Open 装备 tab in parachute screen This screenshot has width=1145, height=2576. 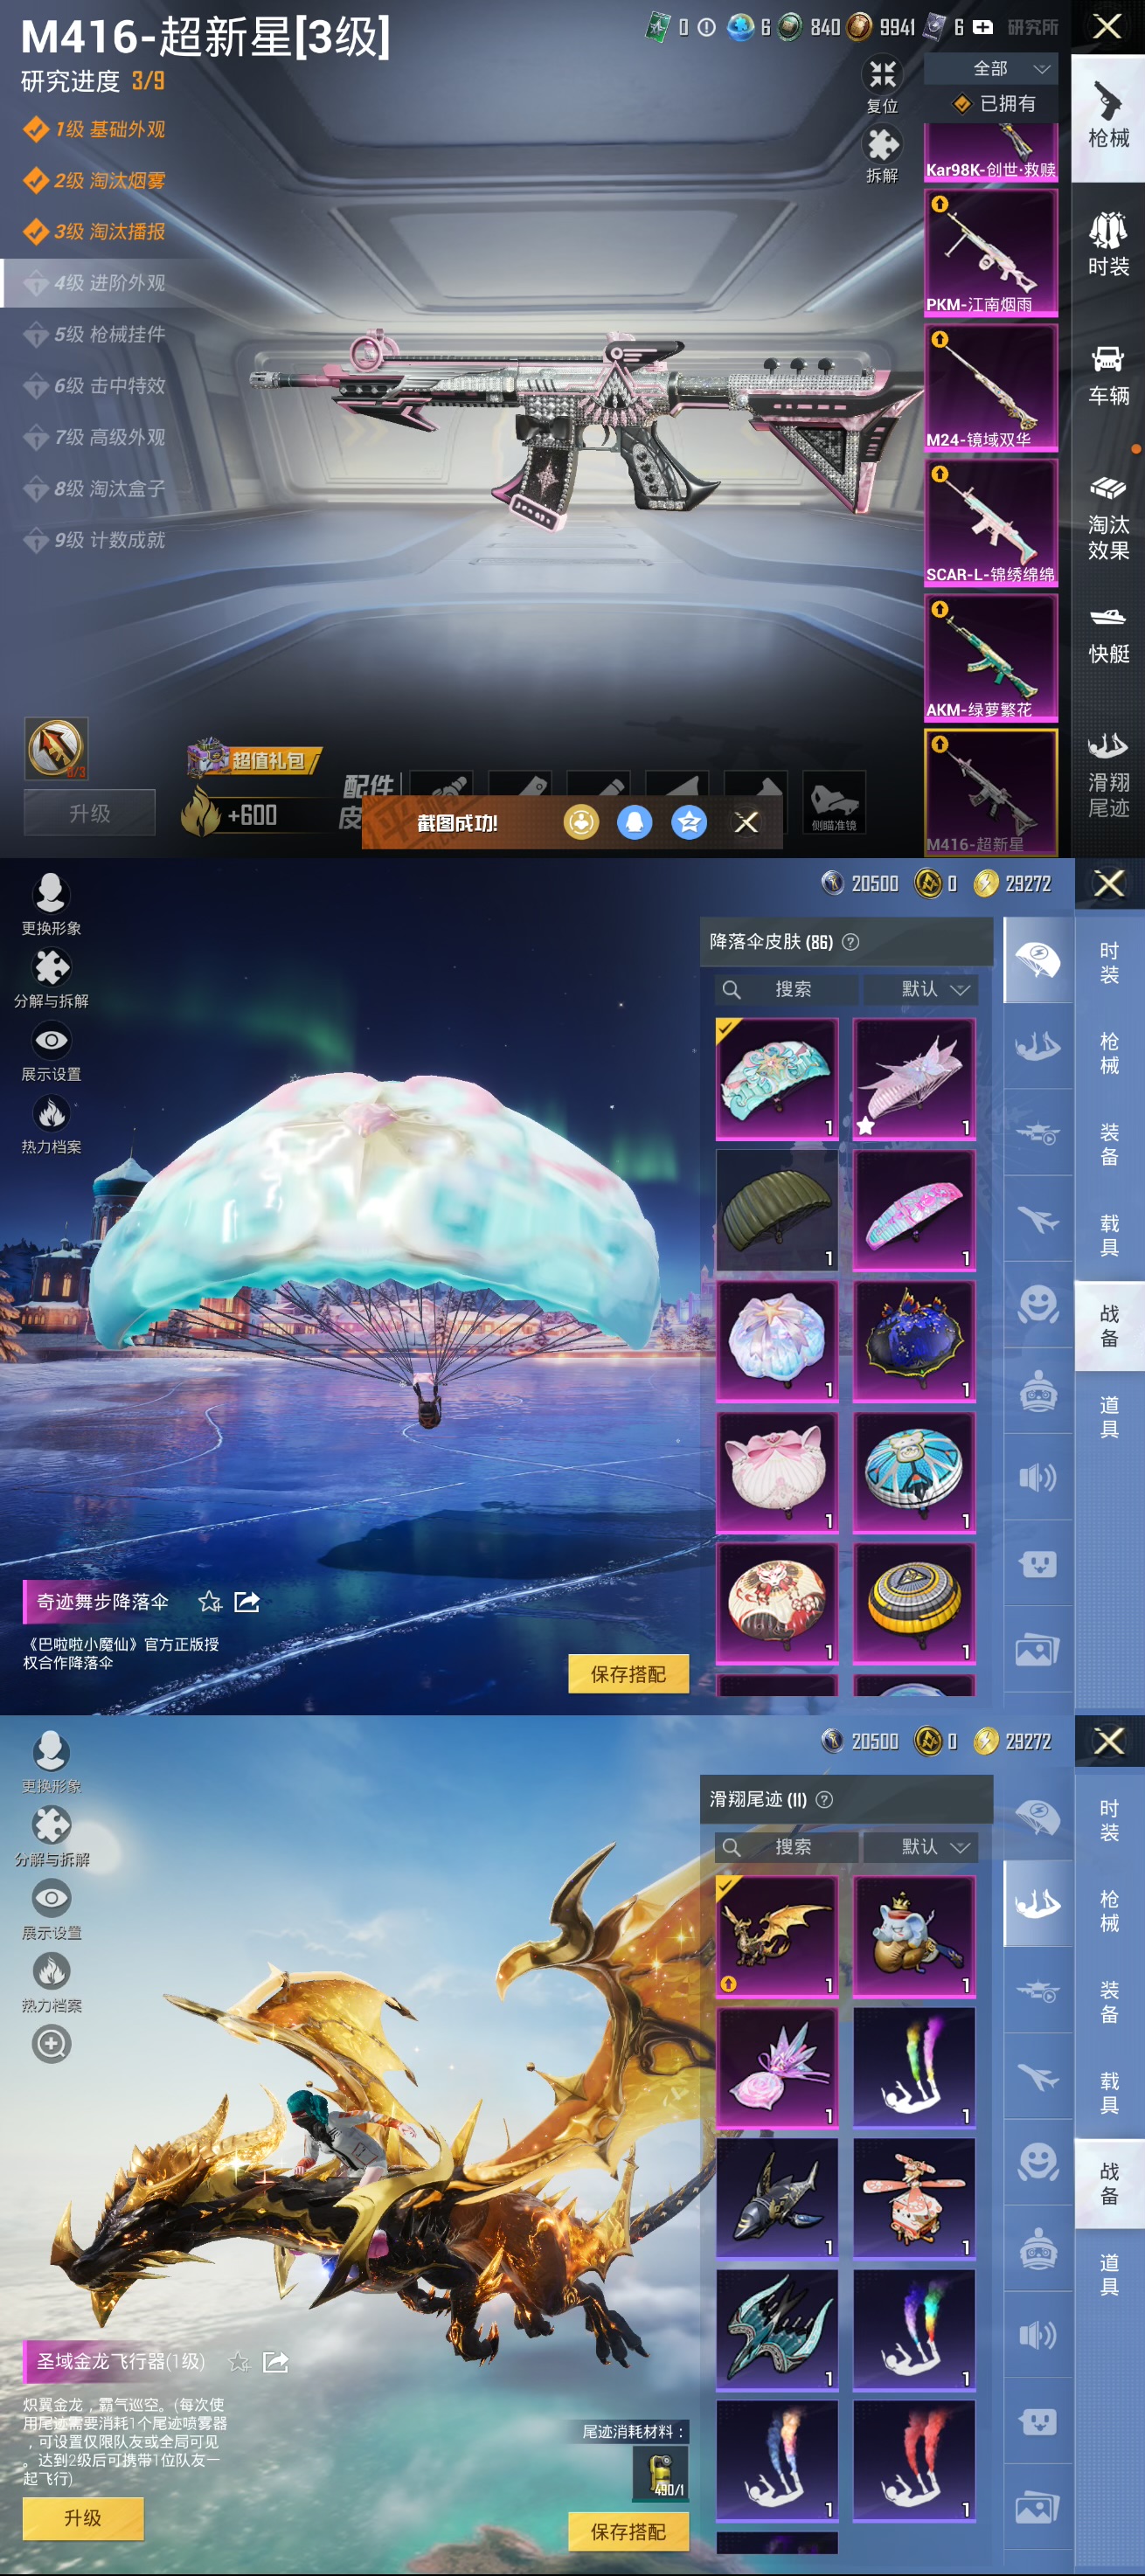click(x=1109, y=1144)
